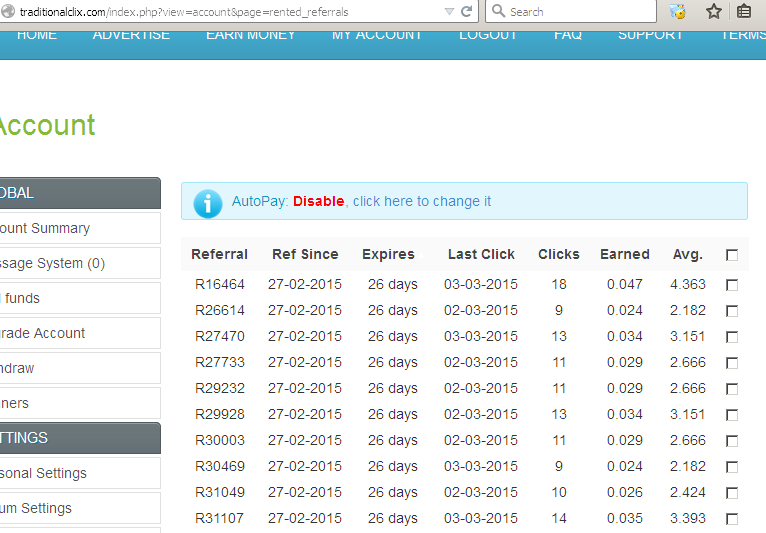Viewport: 766px width, 533px height.
Task: Open the MY ACCOUNT menu item
Action: (377, 35)
